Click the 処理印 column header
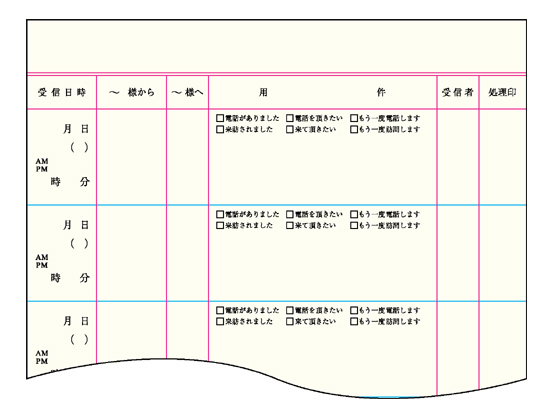 pyautogui.click(x=502, y=92)
